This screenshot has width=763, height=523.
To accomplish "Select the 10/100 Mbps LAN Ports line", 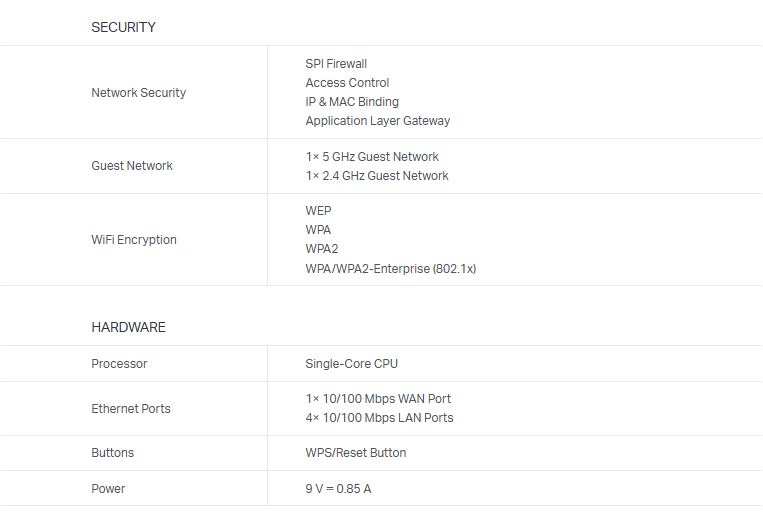I will coord(379,418).
